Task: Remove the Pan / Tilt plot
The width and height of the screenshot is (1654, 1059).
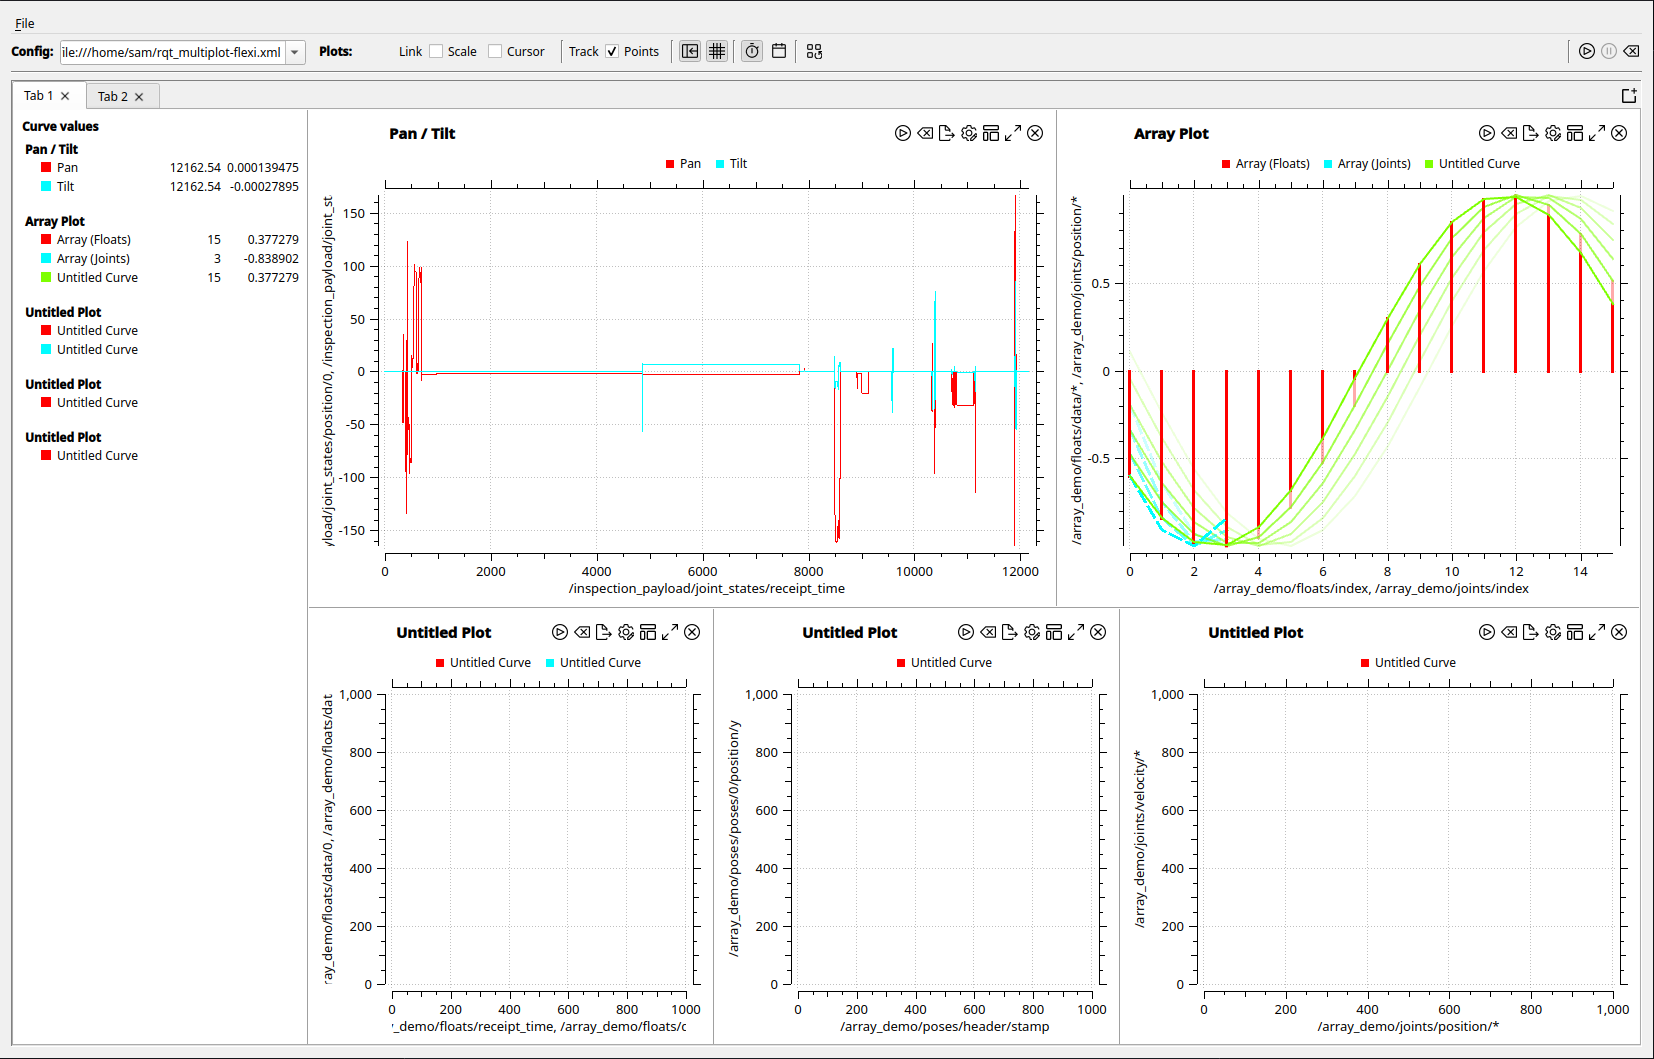Action: 1036,133
